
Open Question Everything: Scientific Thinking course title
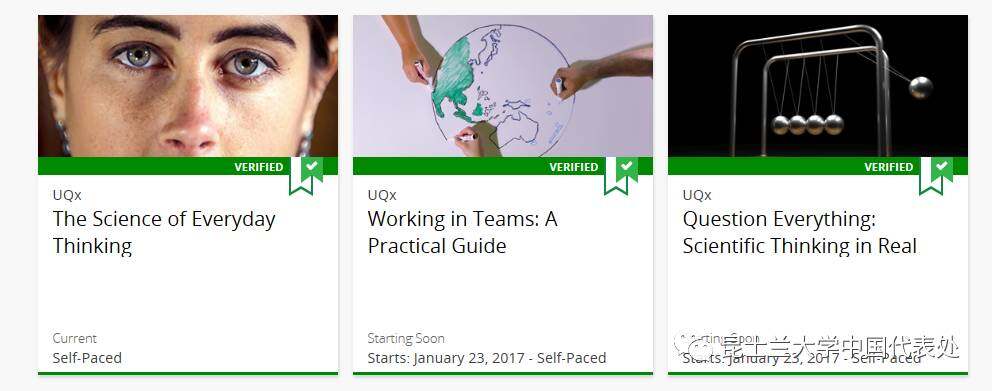tap(800, 232)
